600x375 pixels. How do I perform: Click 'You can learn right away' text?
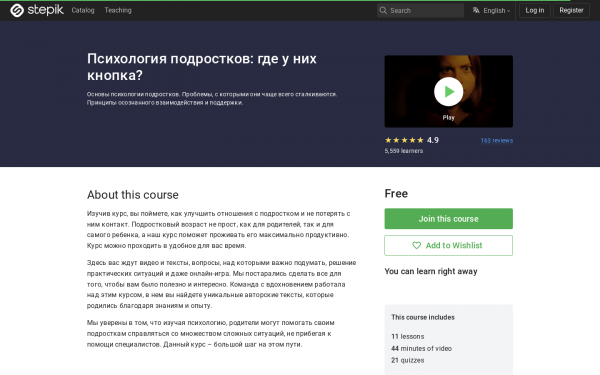pyautogui.click(x=431, y=271)
